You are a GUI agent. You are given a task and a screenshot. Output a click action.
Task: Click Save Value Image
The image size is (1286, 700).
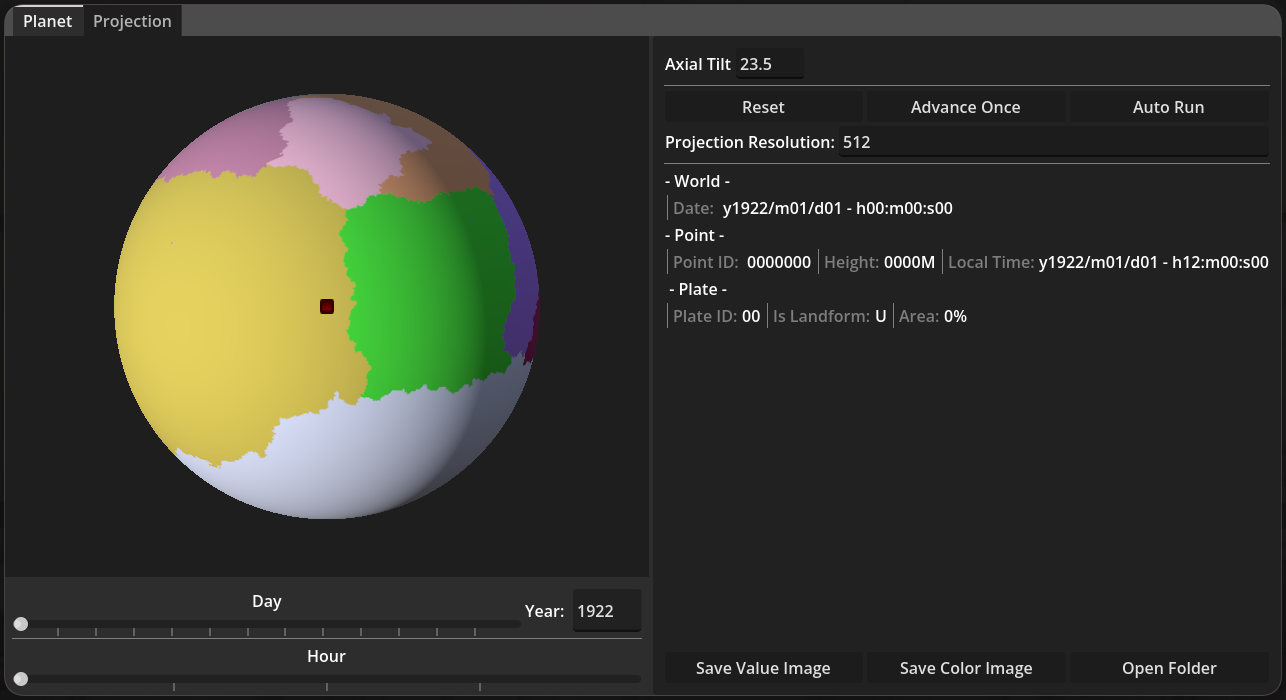(x=763, y=668)
